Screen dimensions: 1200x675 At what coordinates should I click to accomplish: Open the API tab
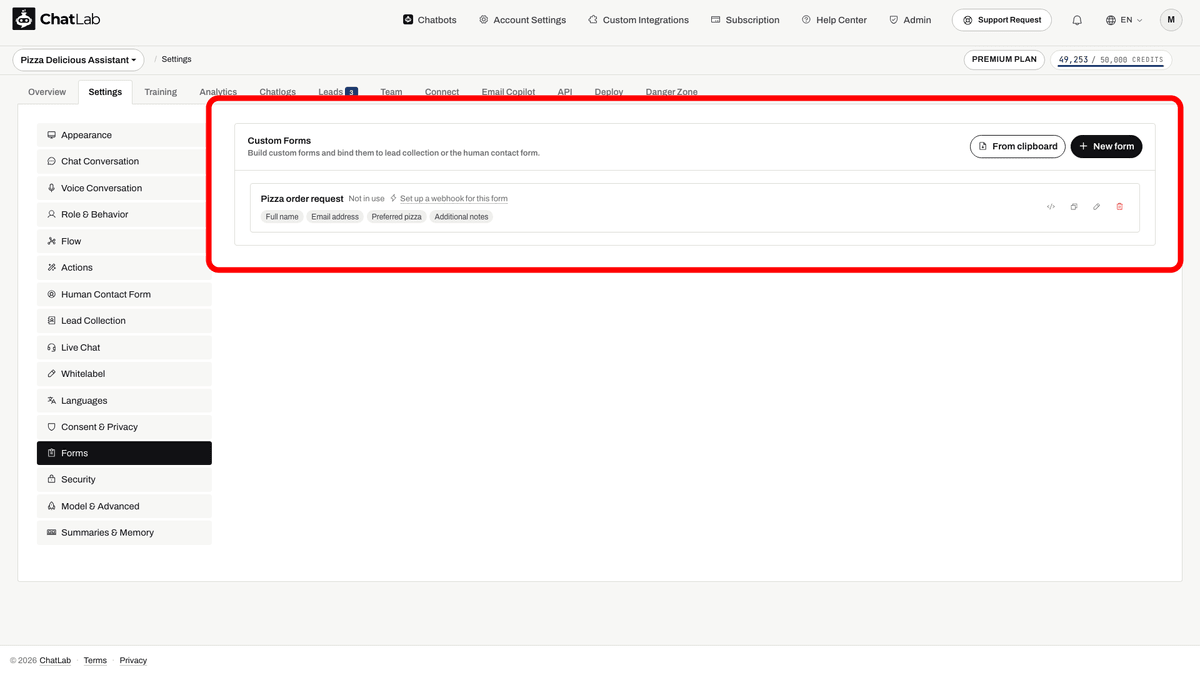tap(565, 92)
